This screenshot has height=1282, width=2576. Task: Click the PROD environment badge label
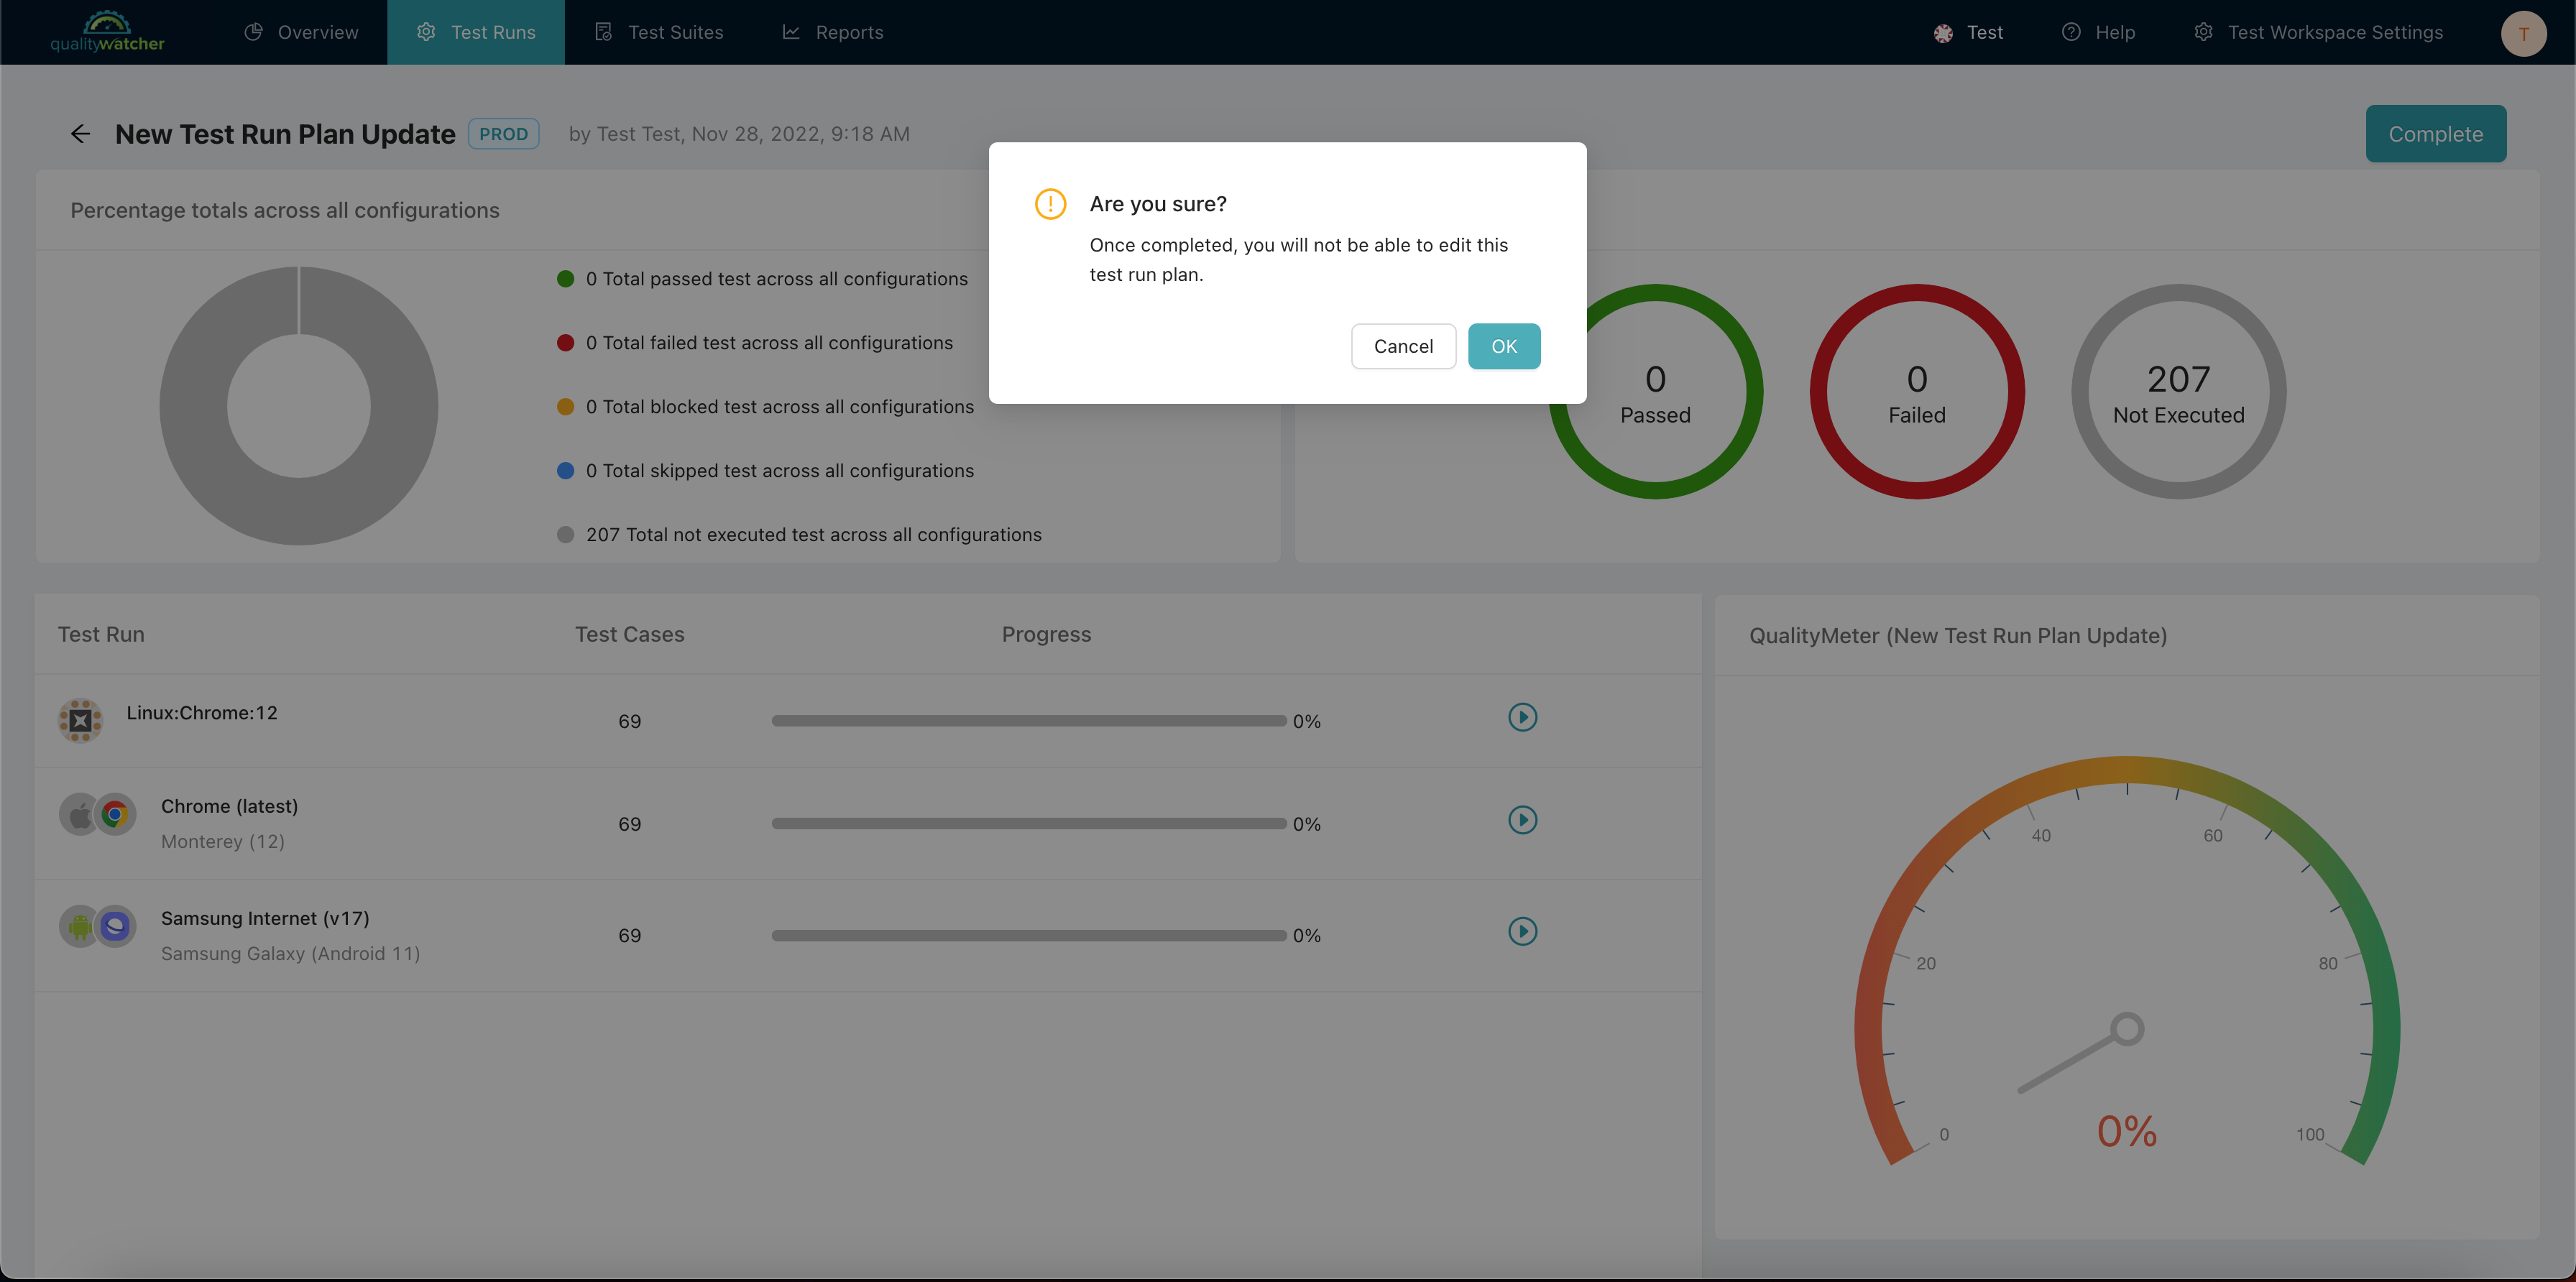(x=505, y=133)
